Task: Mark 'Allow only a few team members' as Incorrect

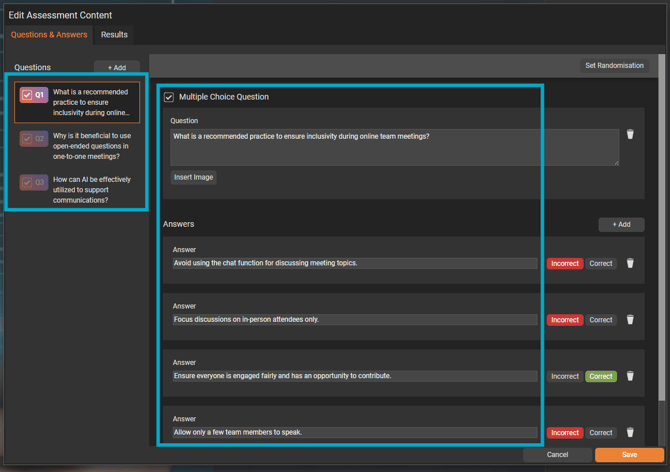Action: point(564,433)
